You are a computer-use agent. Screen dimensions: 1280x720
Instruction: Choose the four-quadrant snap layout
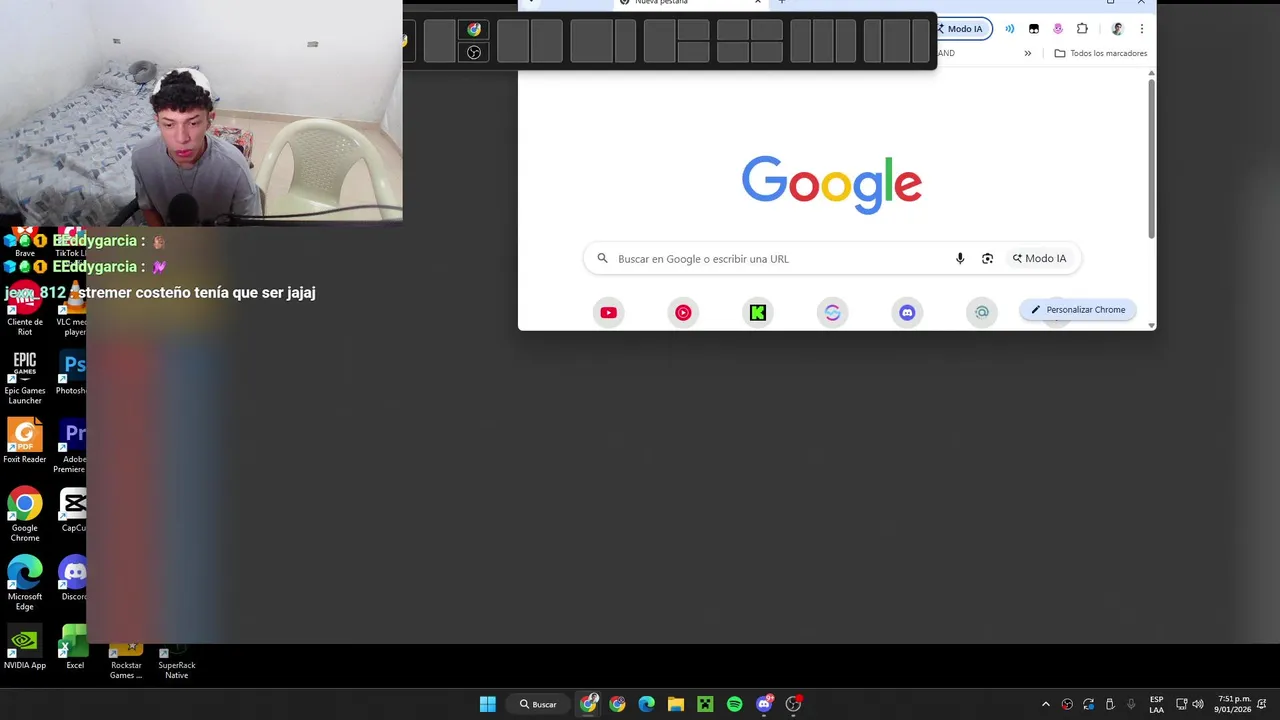click(x=750, y=41)
